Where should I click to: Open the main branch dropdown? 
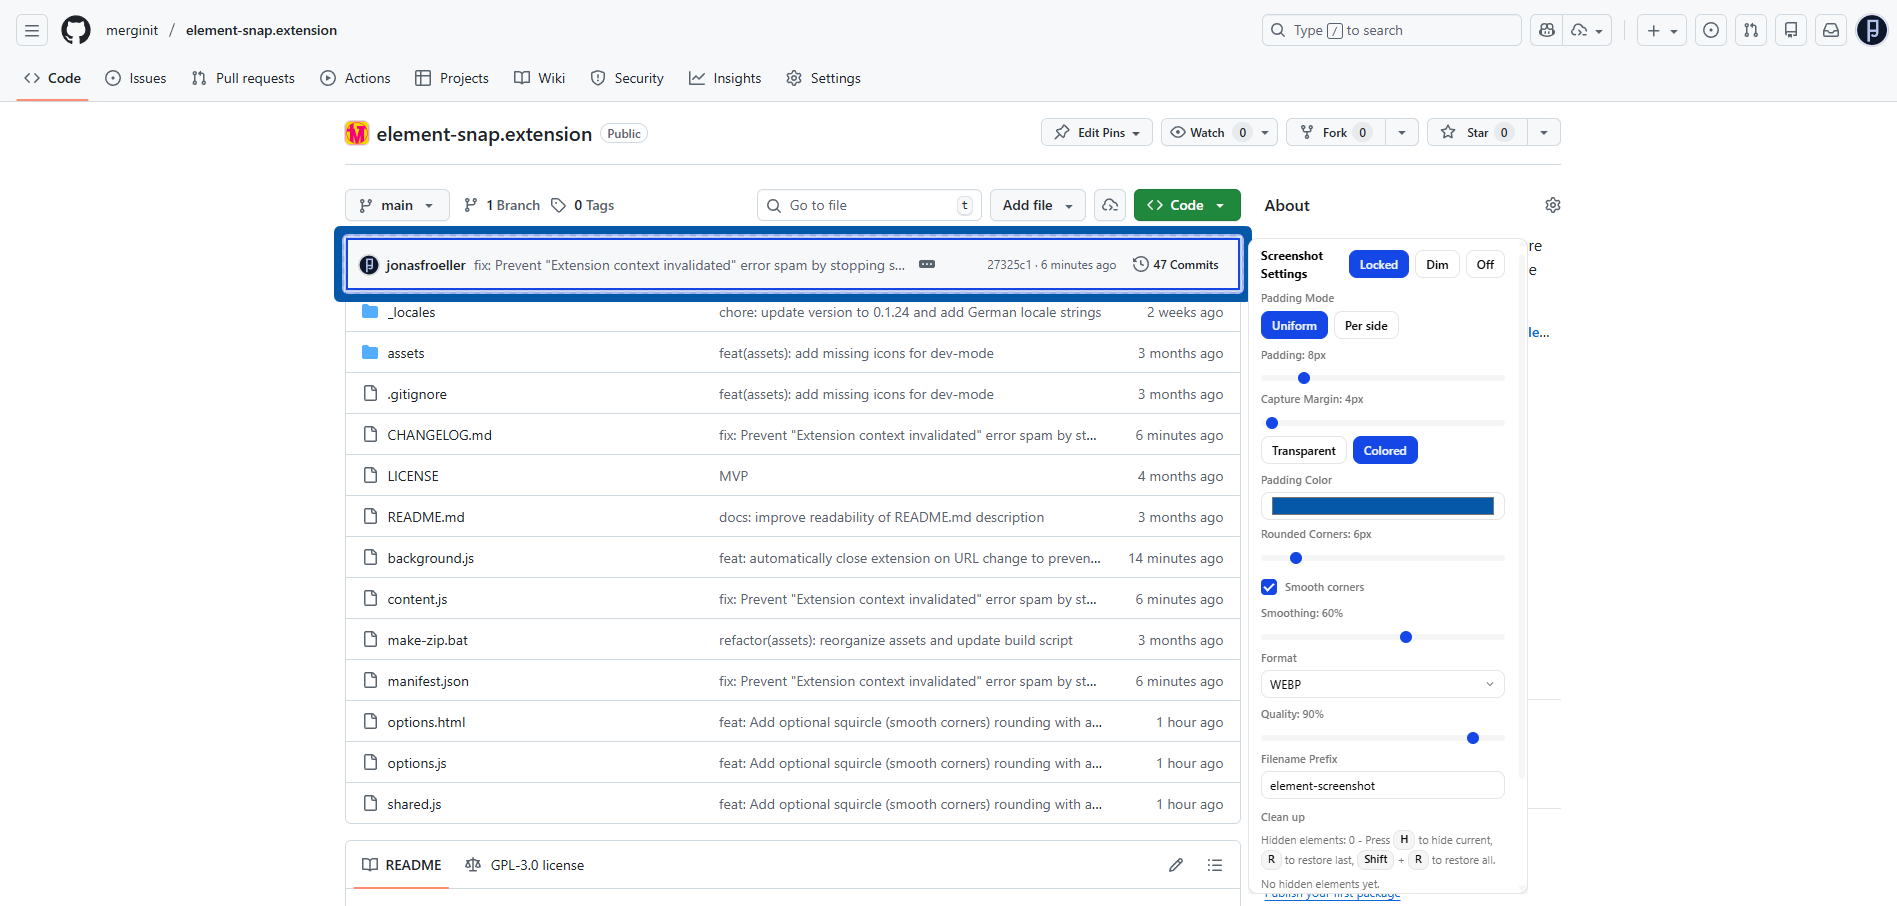point(396,204)
